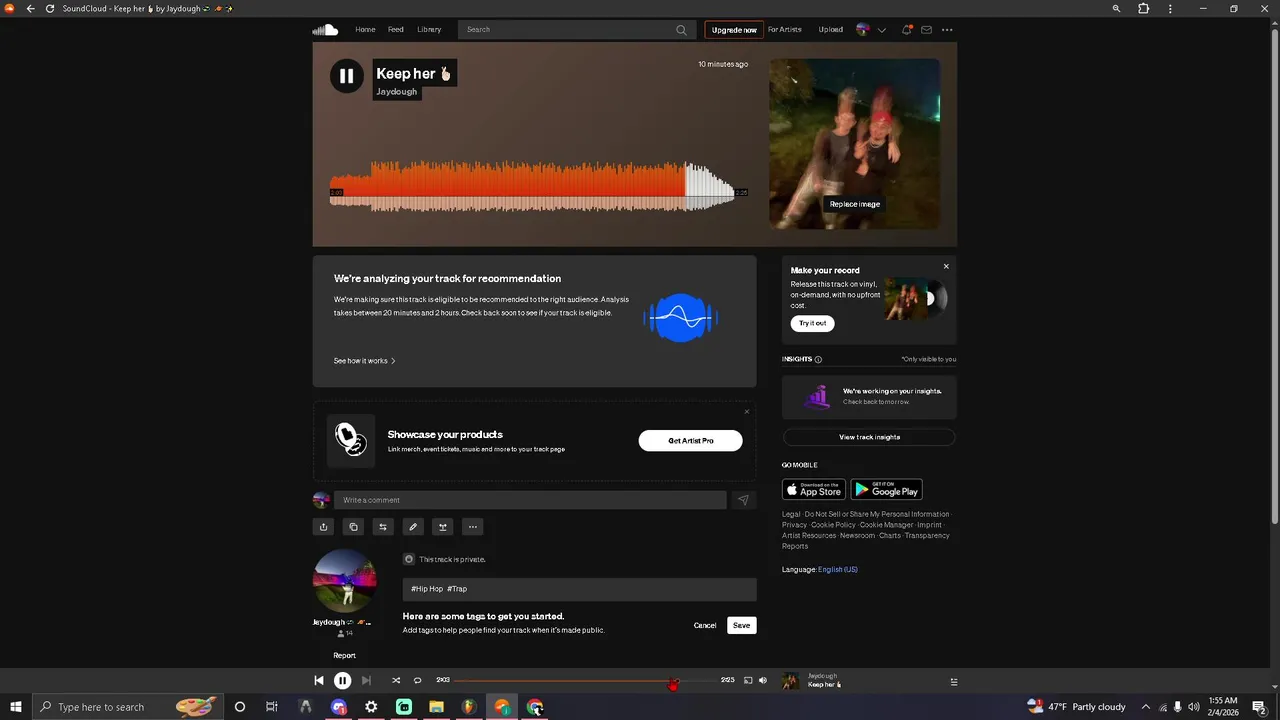1280x720 pixels.
Task: Open For Artists page
Action: (x=785, y=29)
